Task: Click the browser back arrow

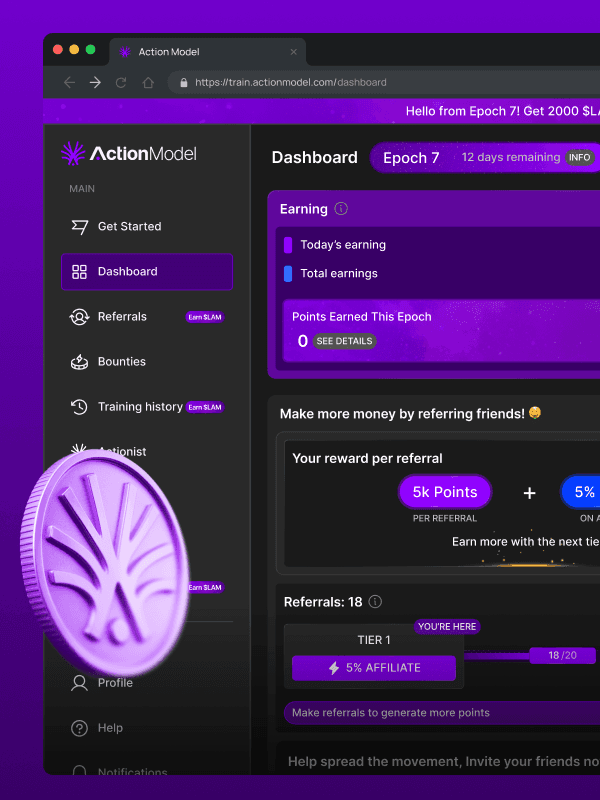Action: point(69,83)
